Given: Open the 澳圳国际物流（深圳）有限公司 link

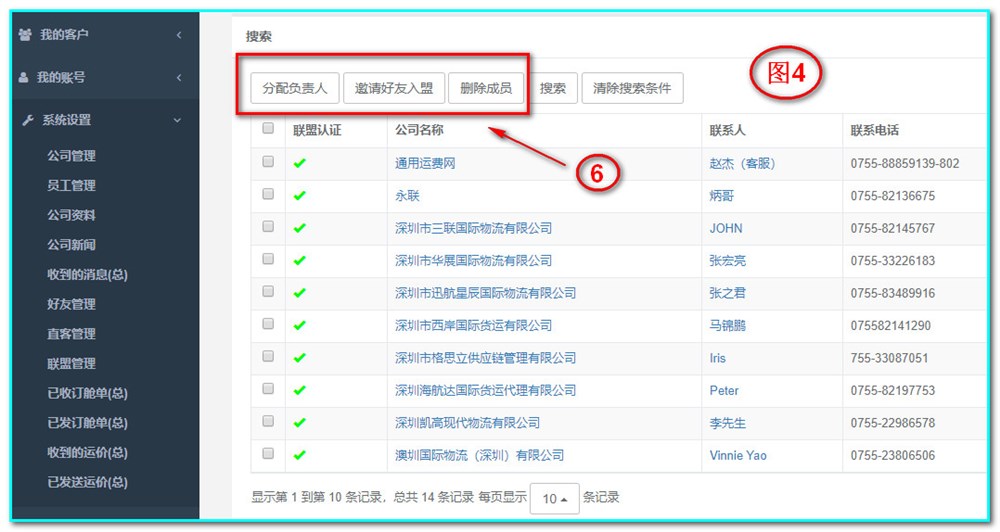Looking at the screenshot, I should (x=480, y=455).
